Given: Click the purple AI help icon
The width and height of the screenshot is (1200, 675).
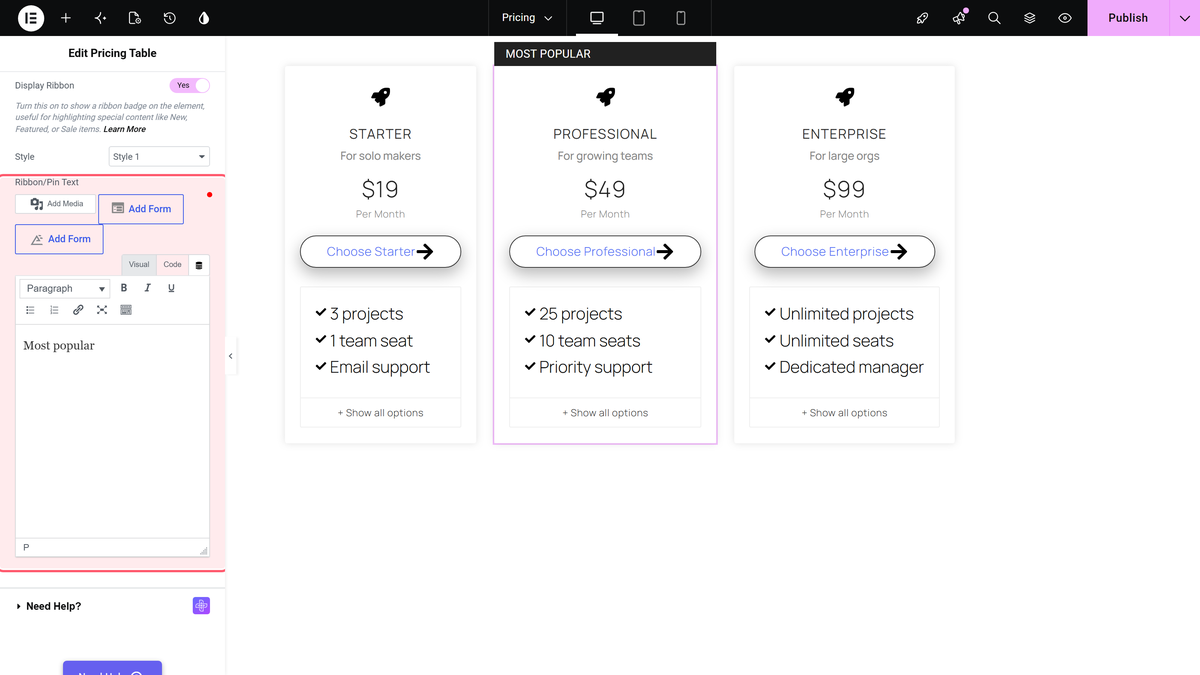Looking at the screenshot, I should [x=201, y=606].
